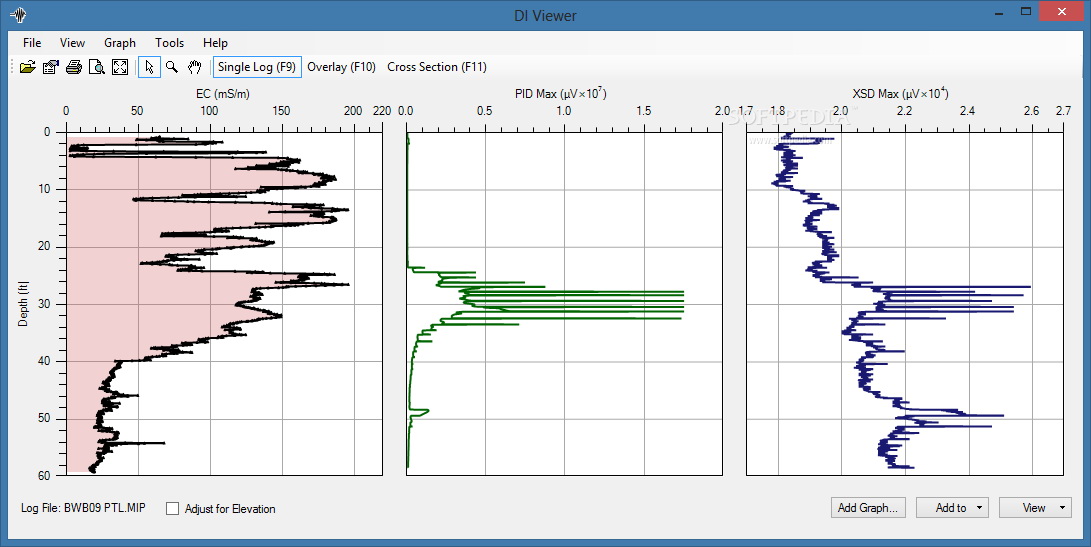Select the magnifier zoom tool

[x=172, y=67]
